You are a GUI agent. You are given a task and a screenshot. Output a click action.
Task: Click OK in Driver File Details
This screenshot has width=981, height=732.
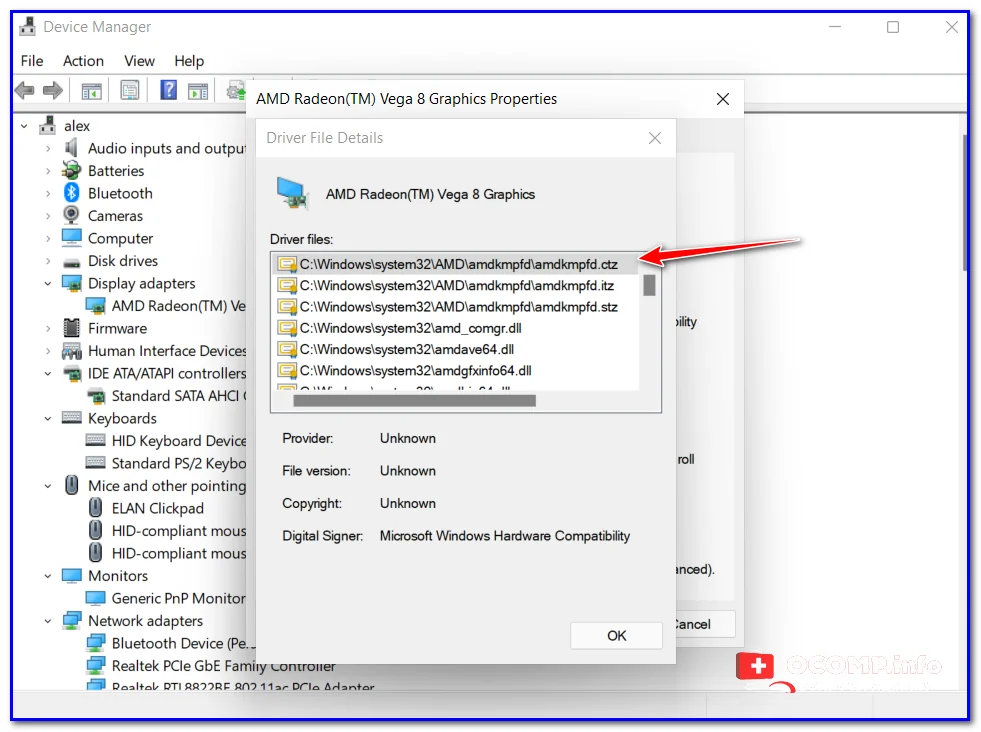coord(616,636)
